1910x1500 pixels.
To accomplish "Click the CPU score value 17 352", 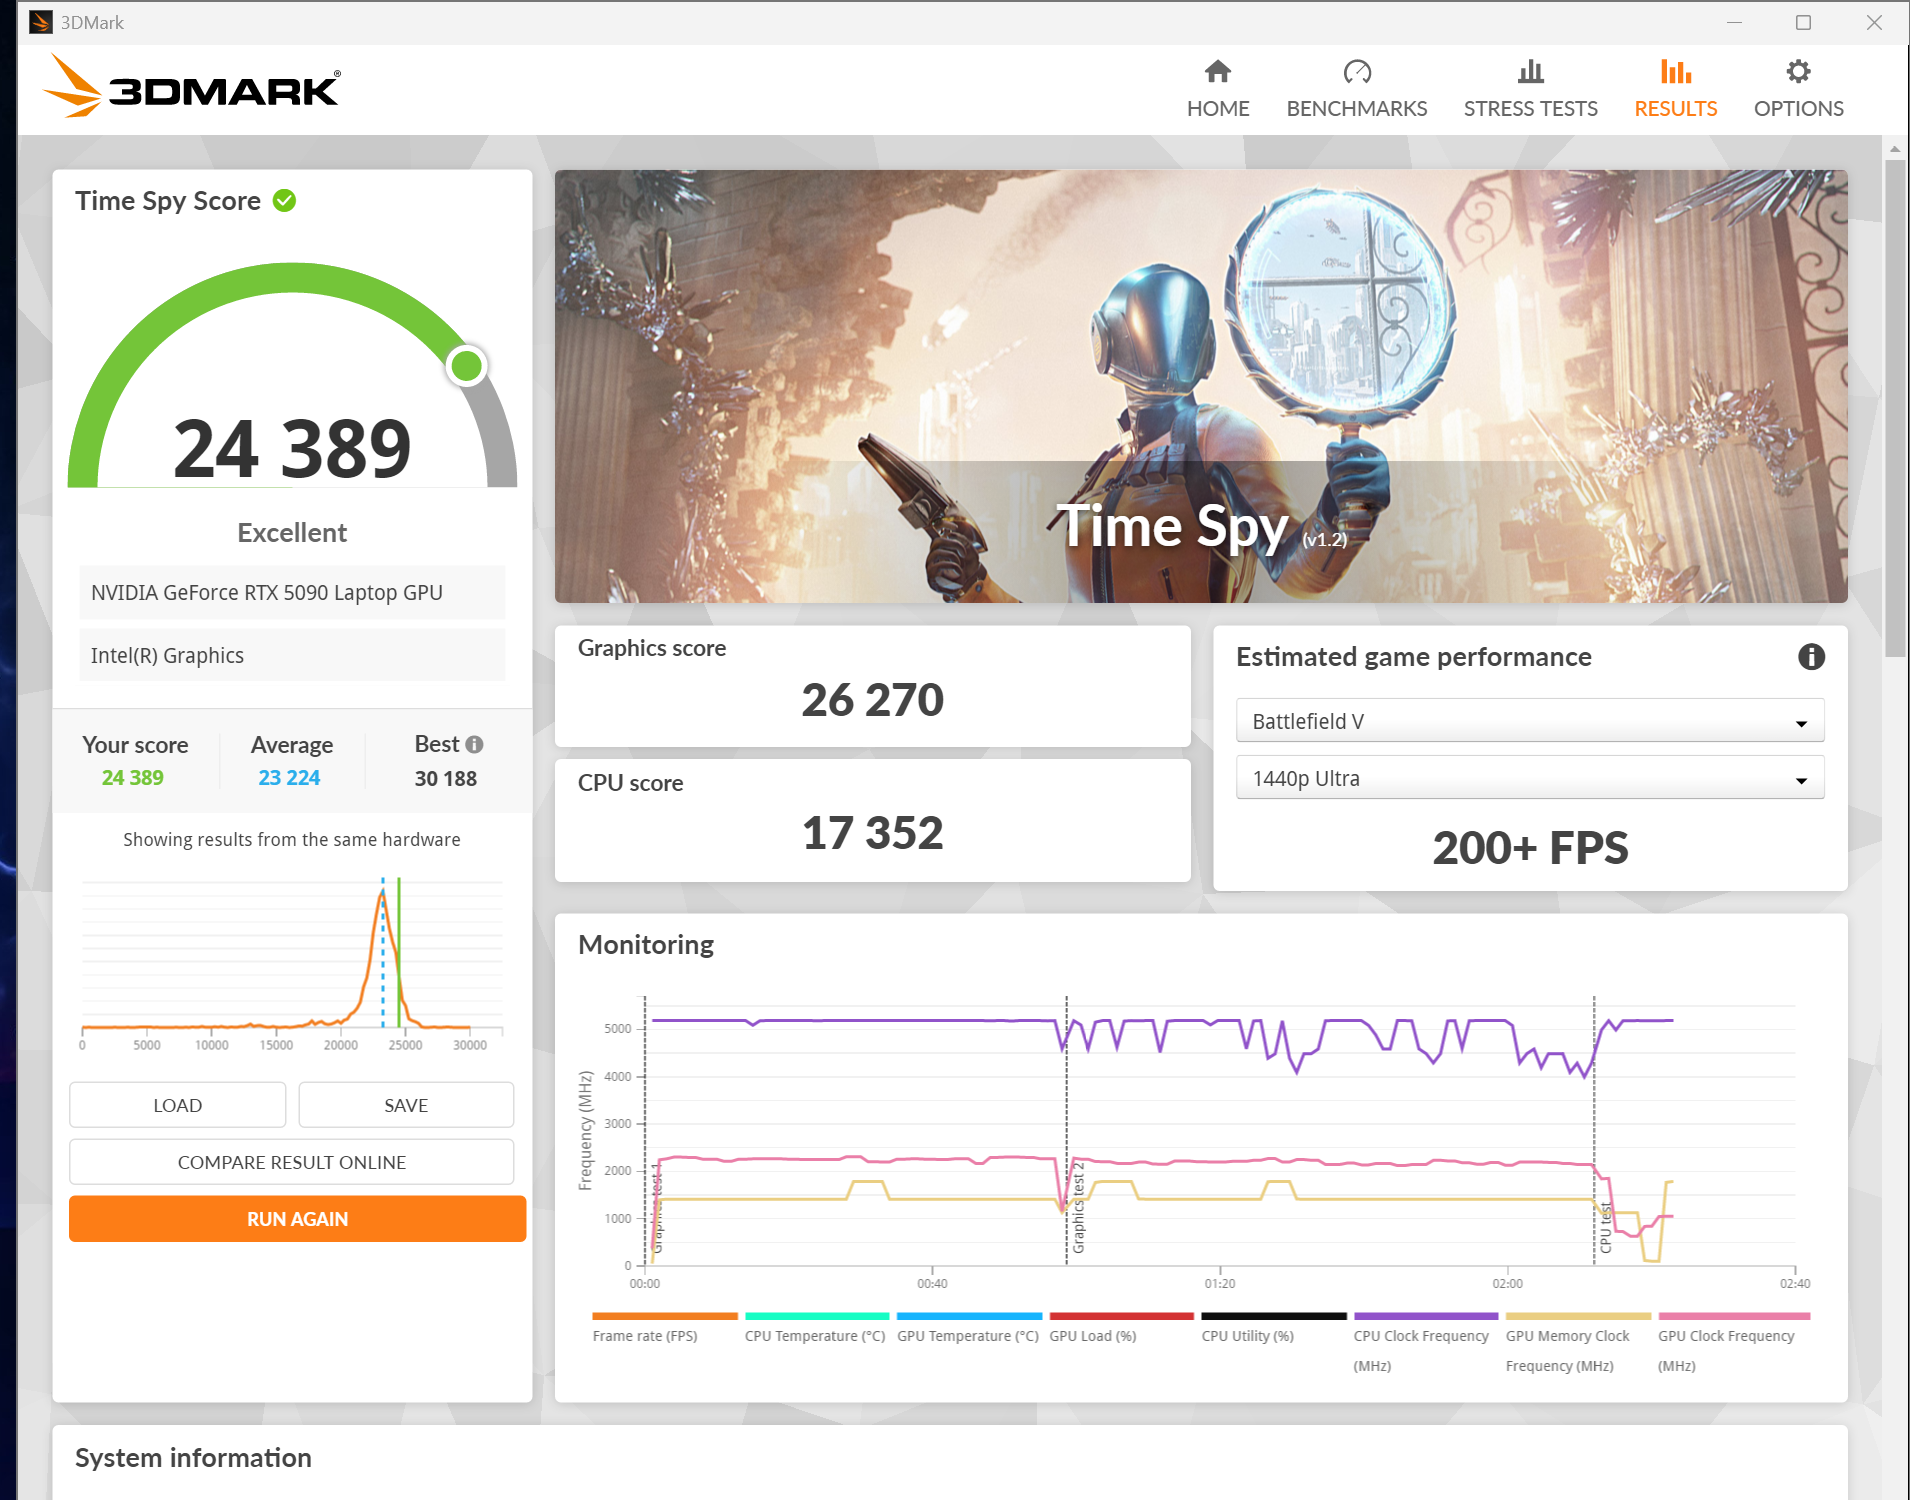I will (872, 833).
